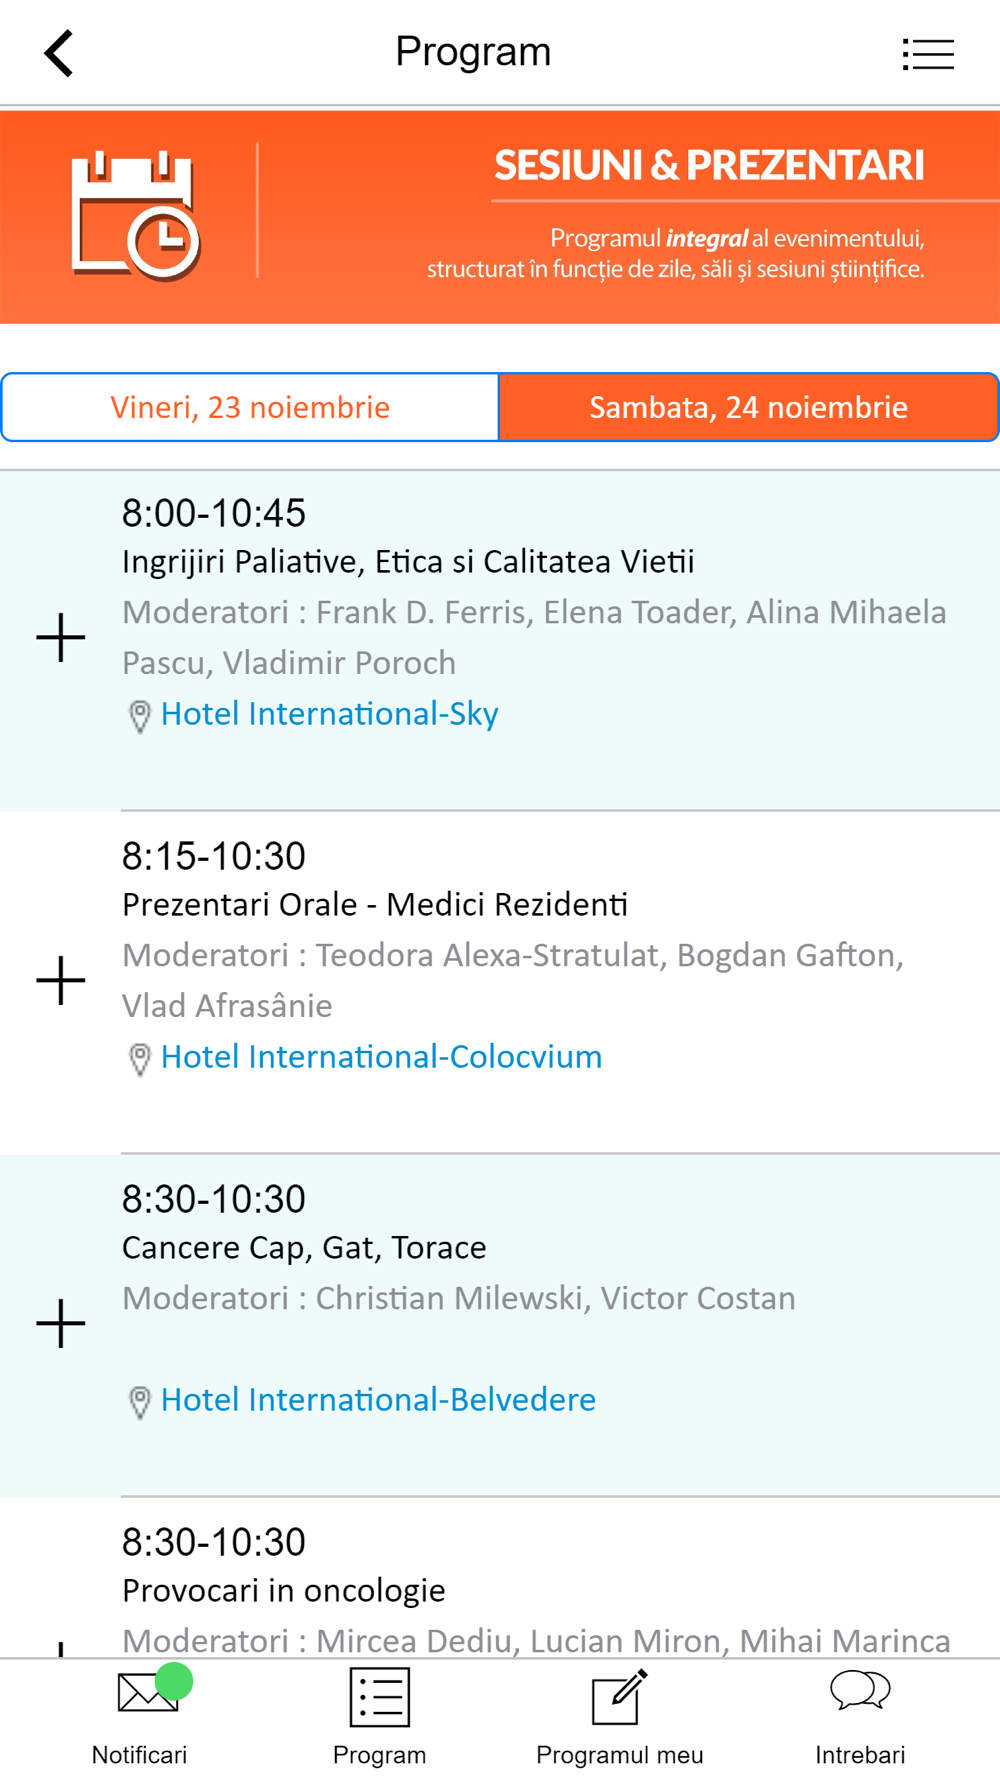Tap the calendar clock banner icon
The image size is (1000, 1778).
135,215
